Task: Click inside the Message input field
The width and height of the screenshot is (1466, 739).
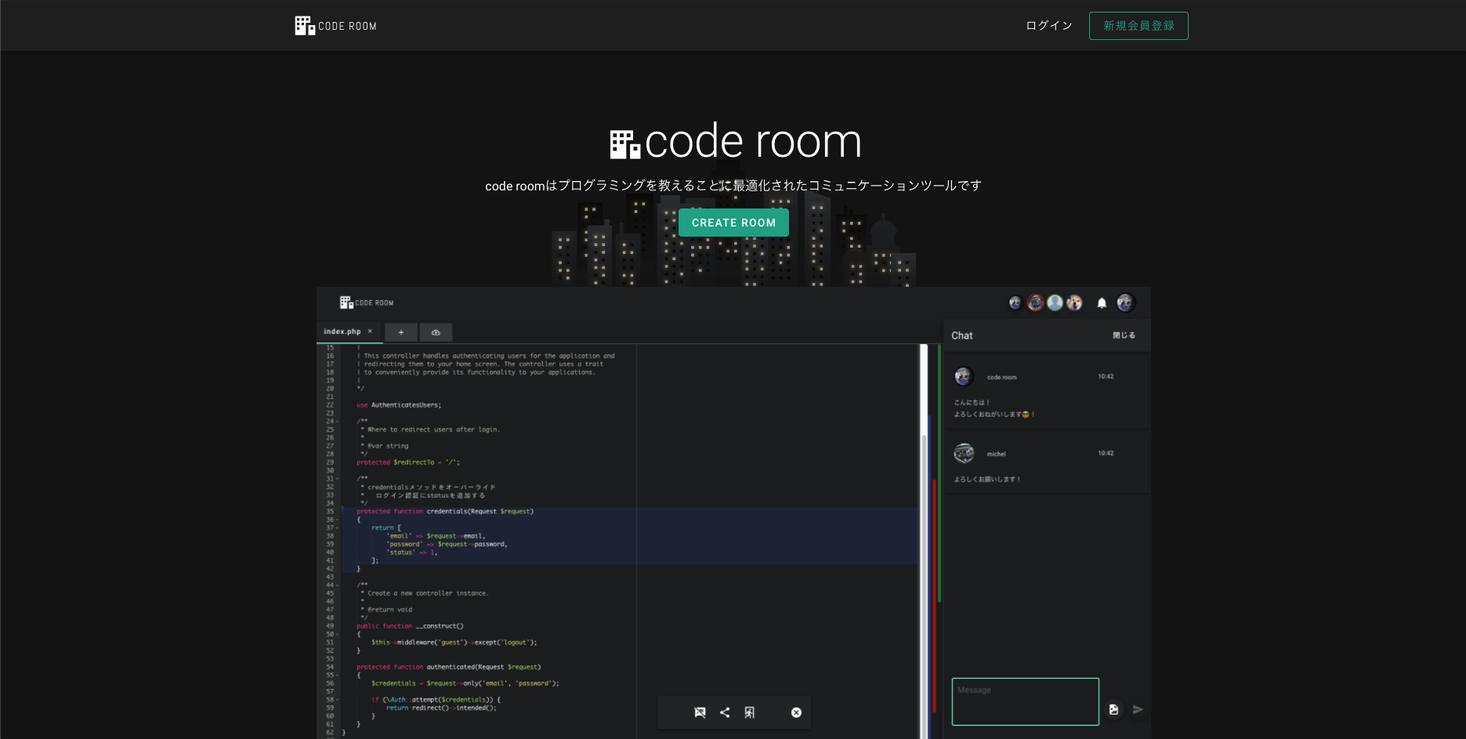Action: pyautogui.click(x=1024, y=700)
